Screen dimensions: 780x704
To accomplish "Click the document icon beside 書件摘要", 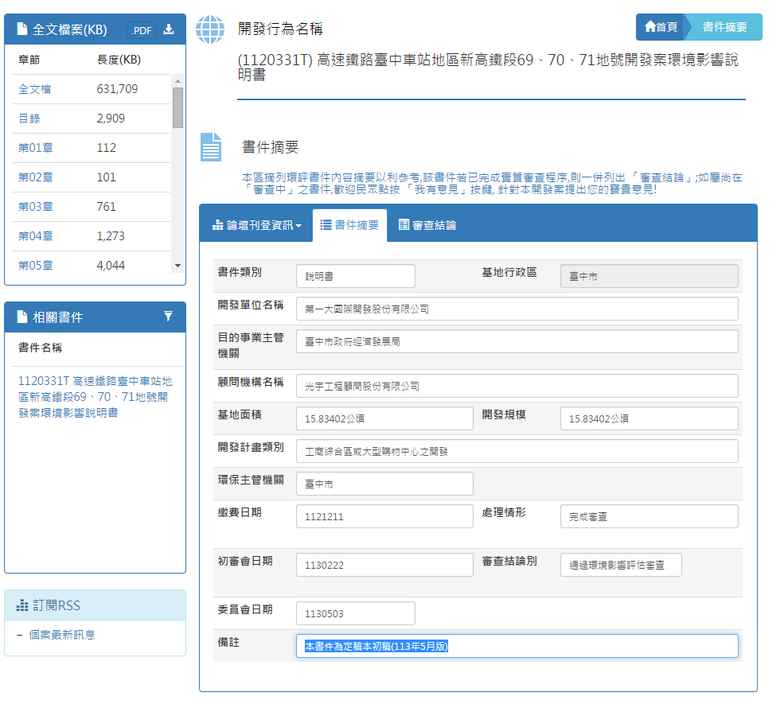I will click(x=211, y=147).
